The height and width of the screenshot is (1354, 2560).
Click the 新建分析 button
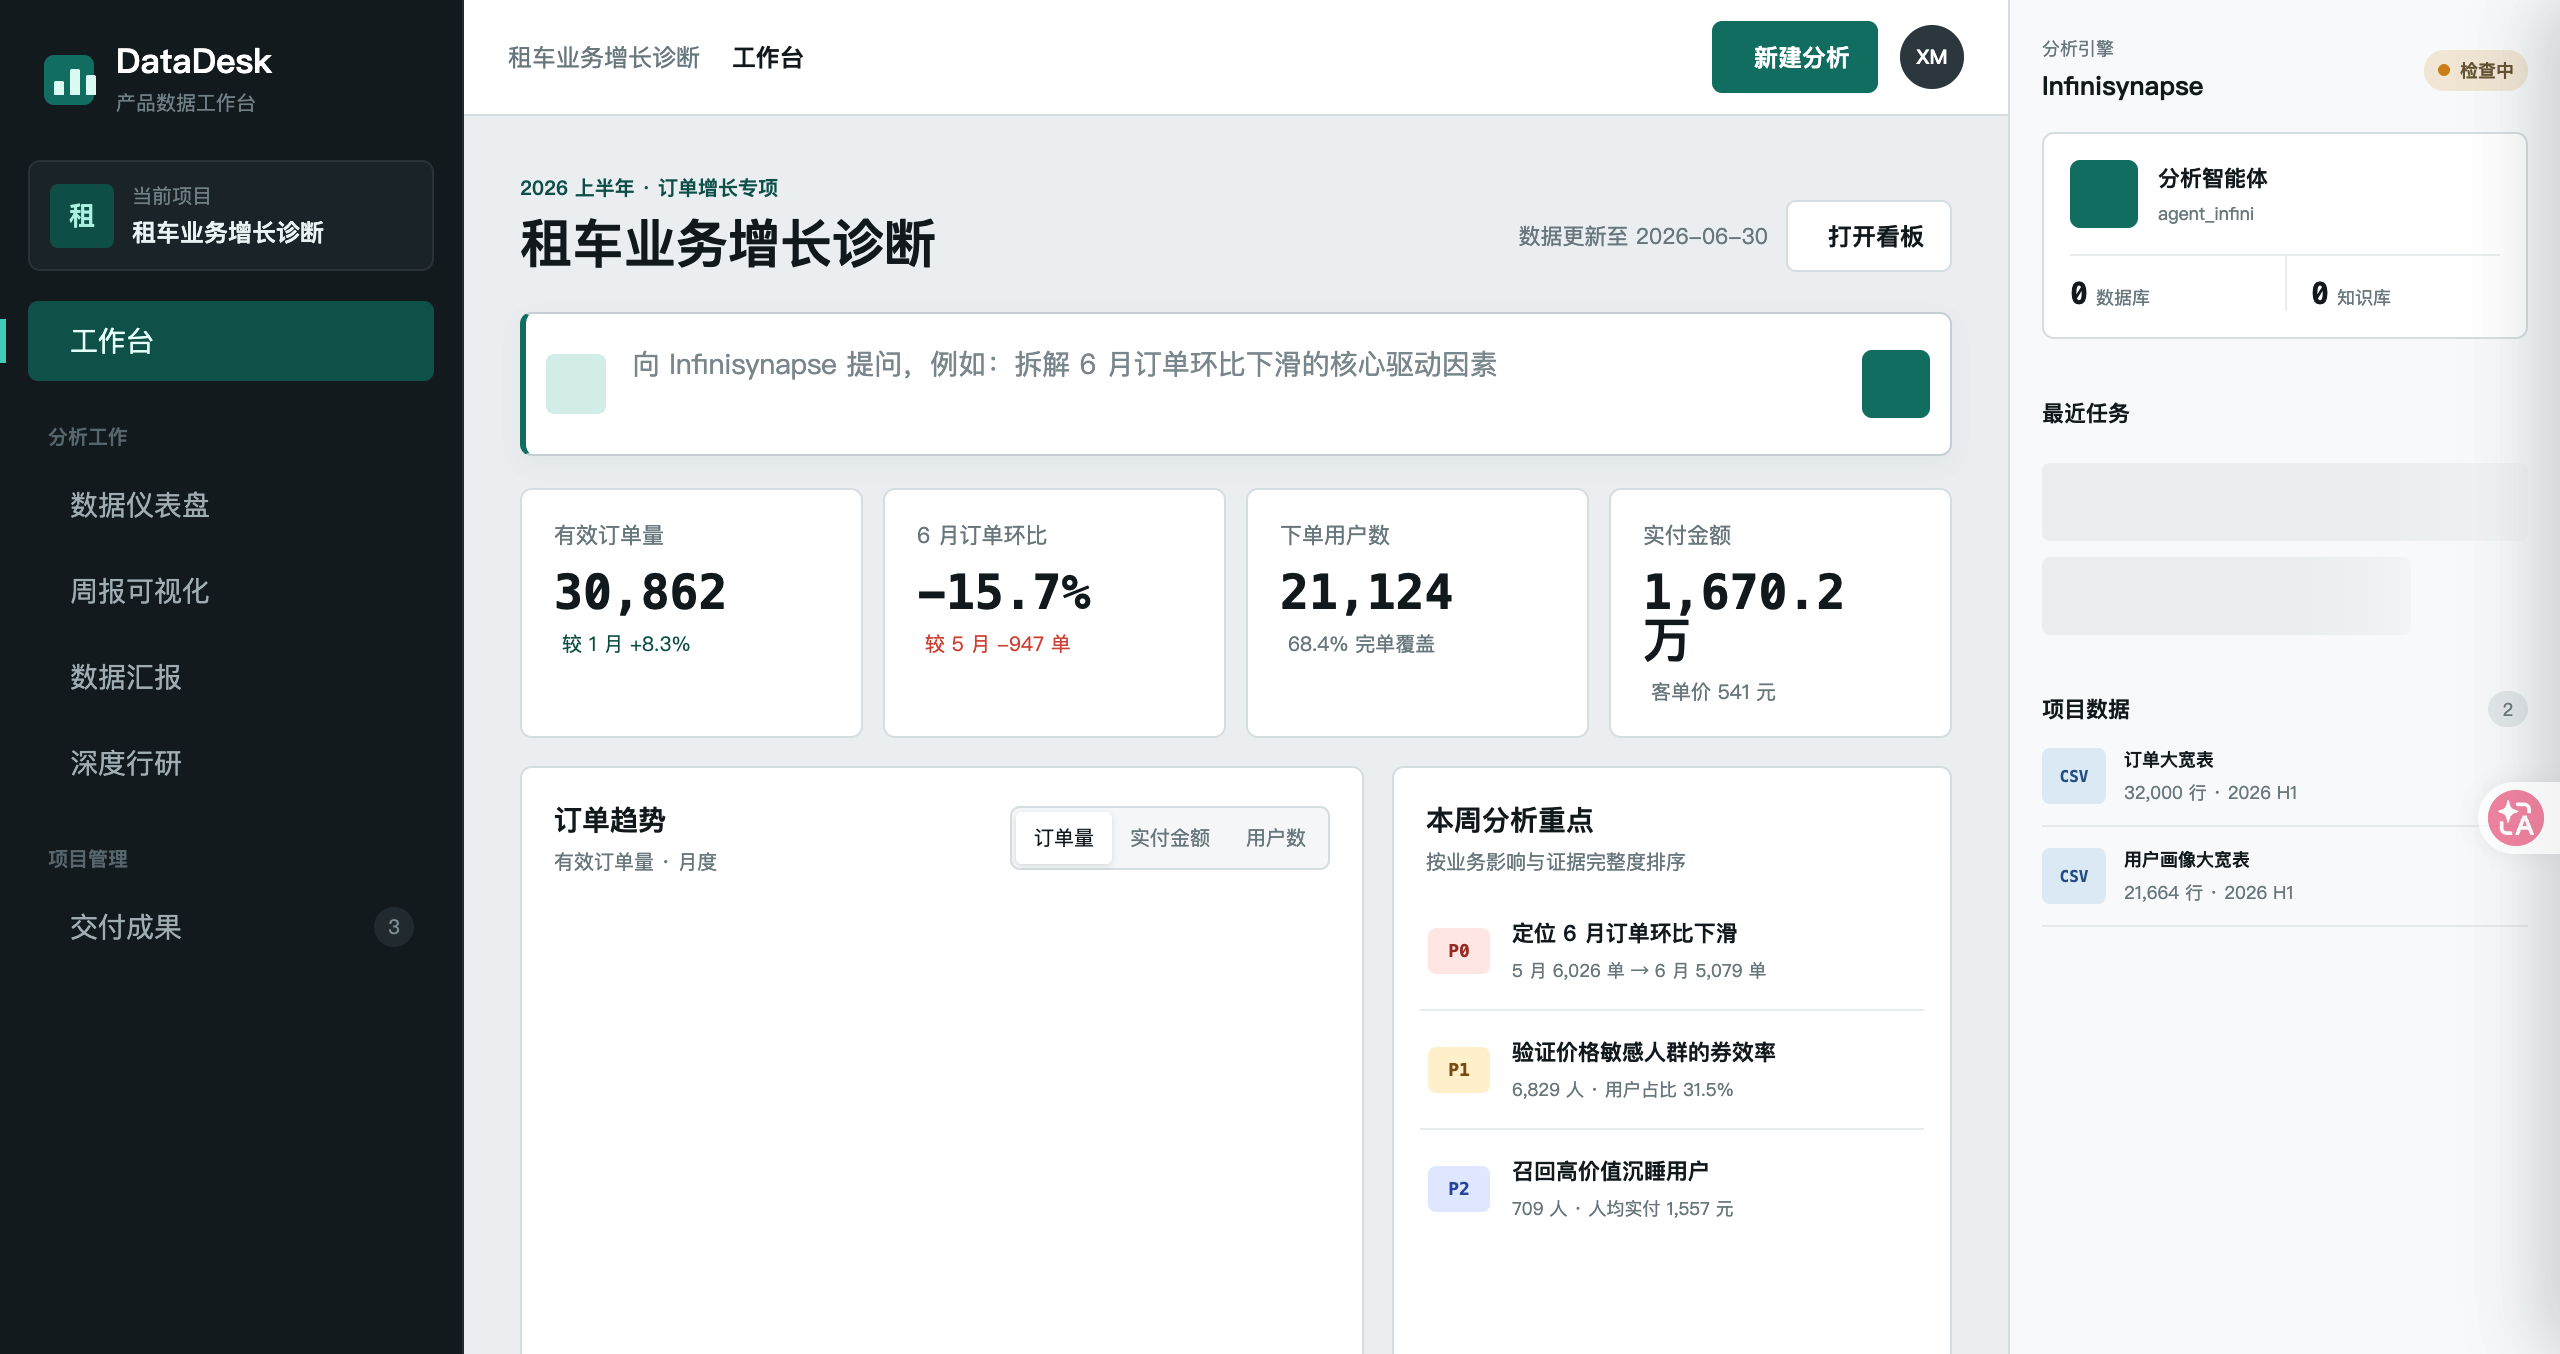click(x=1795, y=57)
